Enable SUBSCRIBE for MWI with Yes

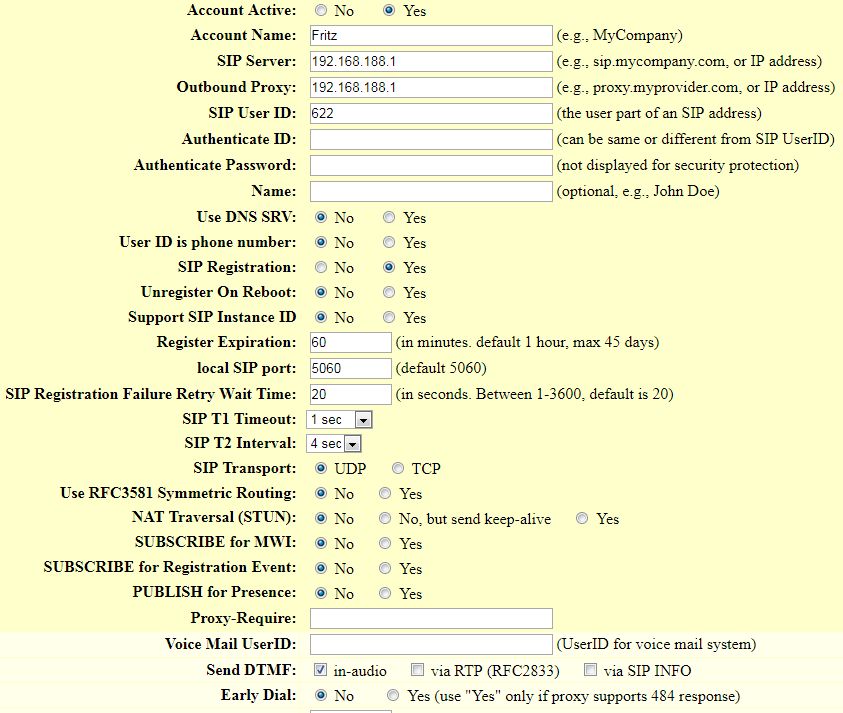[x=385, y=544]
